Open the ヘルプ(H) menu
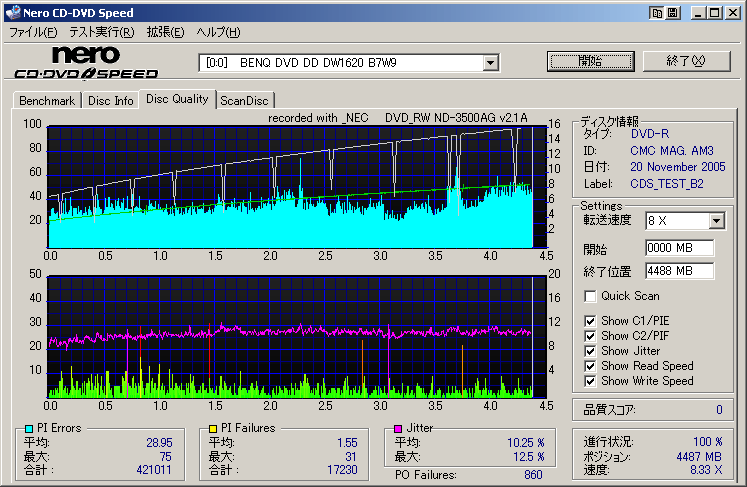This screenshot has width=747, height=487. (219, 32)
